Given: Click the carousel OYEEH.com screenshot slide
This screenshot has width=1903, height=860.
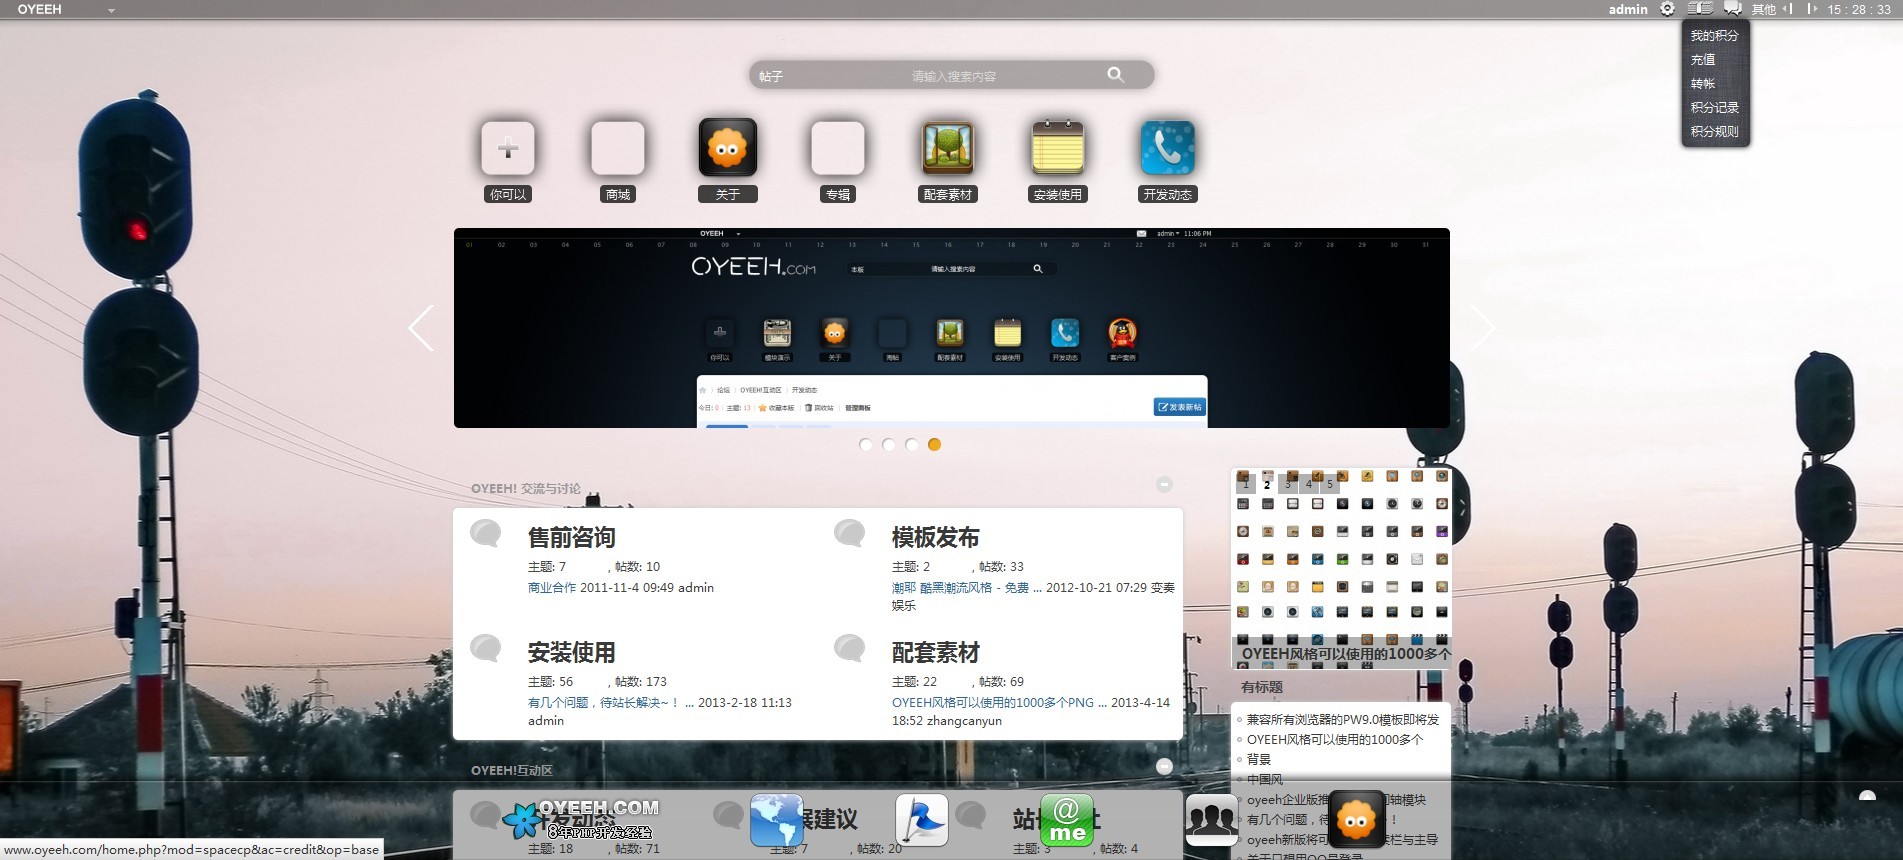Looking at the screenshot, I should 952,328.
